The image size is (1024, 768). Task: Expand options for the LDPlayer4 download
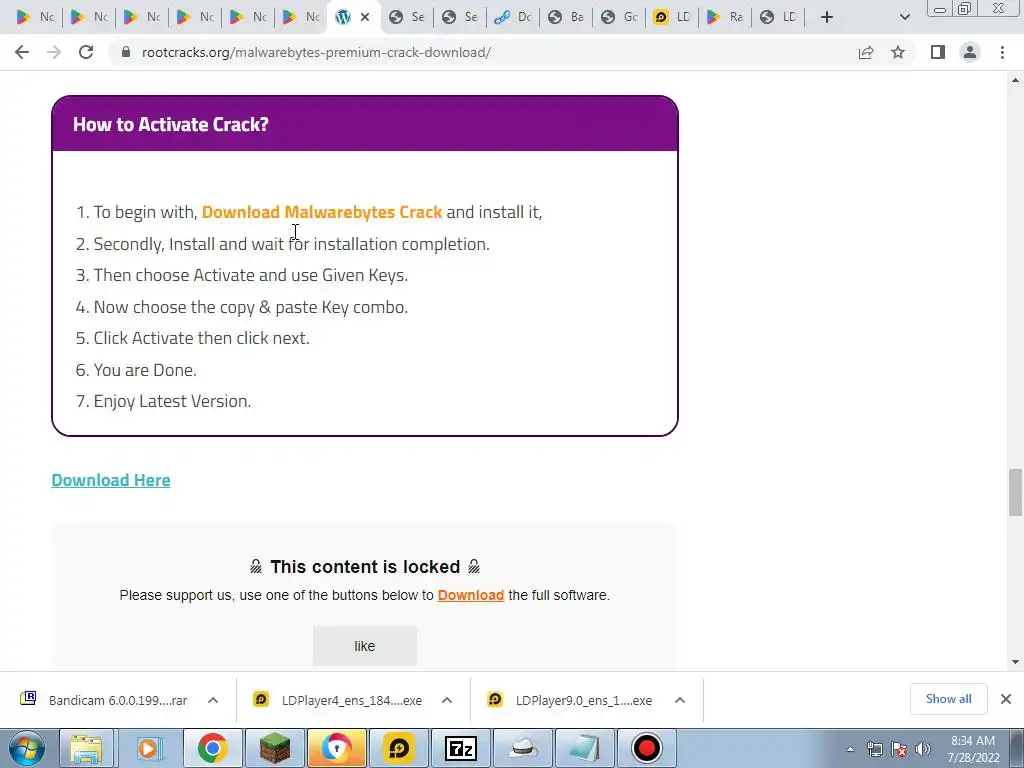pos(447,700)
